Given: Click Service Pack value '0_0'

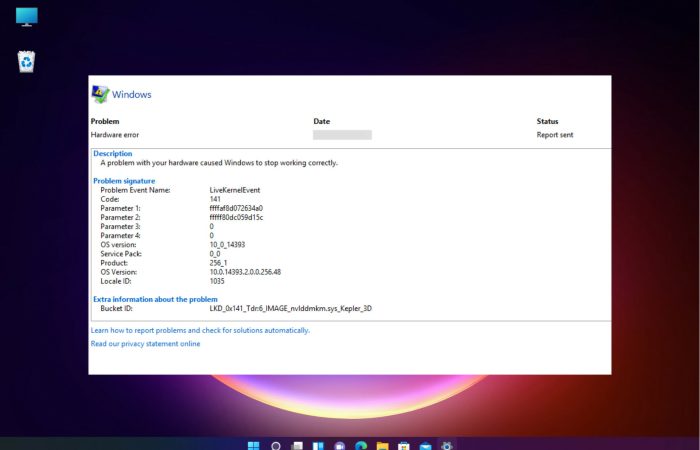Looking at the screenshot, I should coord(215,254).
